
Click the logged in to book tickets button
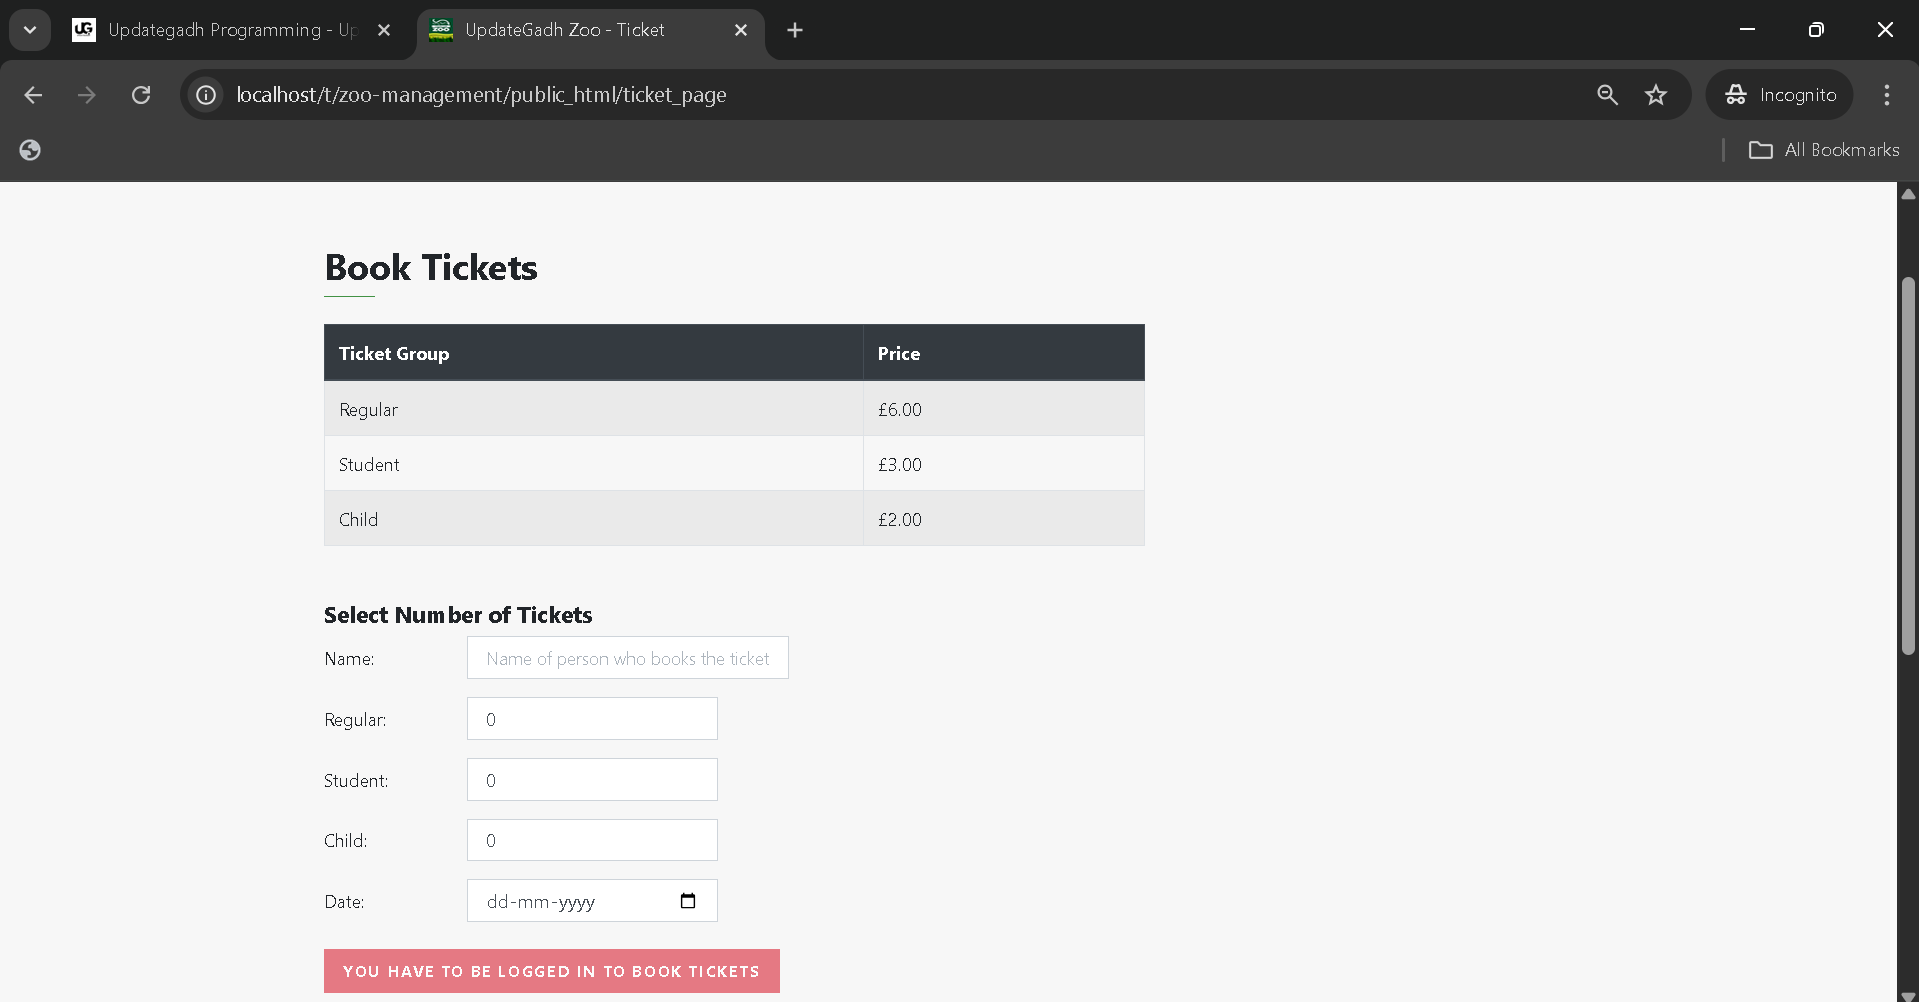(x=551, y=971)
